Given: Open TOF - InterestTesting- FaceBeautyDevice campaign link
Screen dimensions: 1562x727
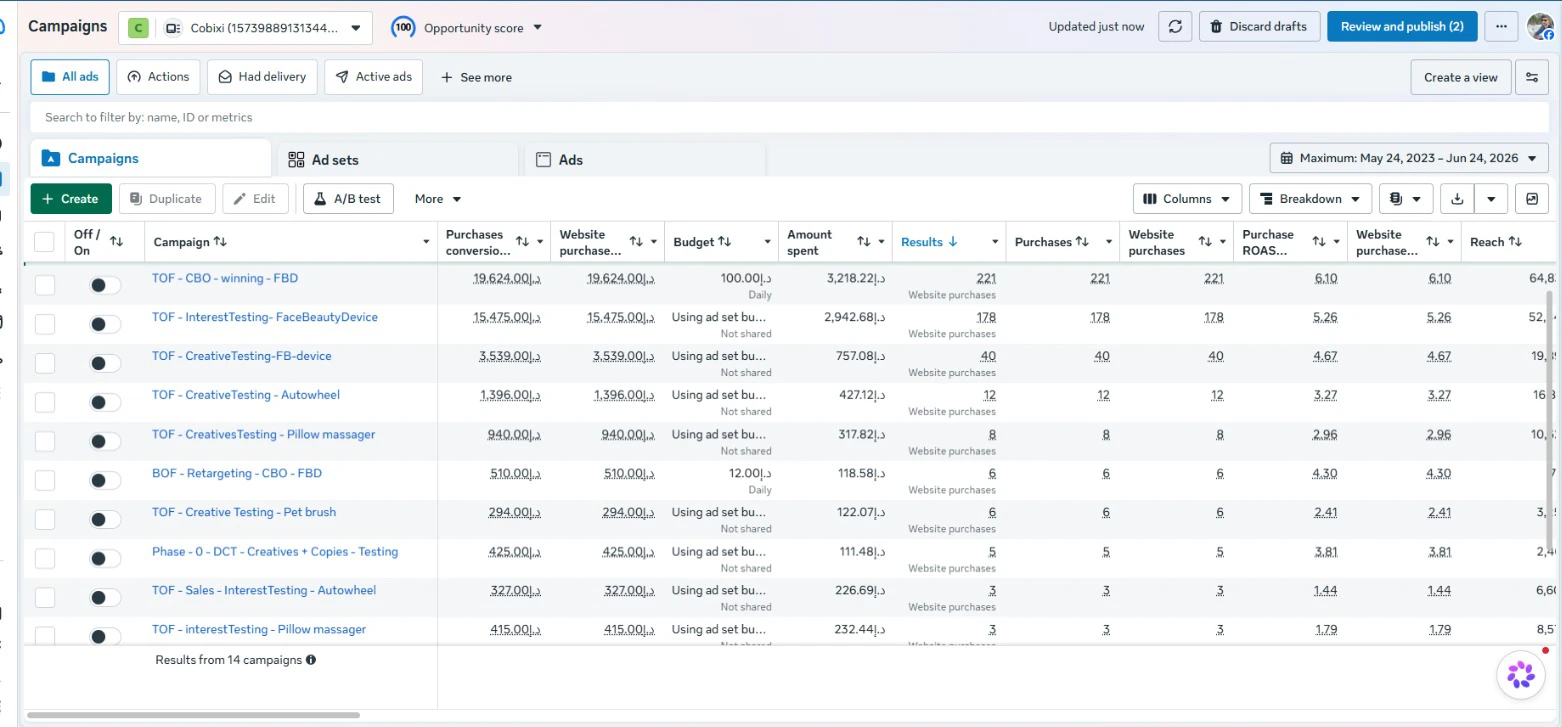Looking at the screenshot, I should [265, 317].
